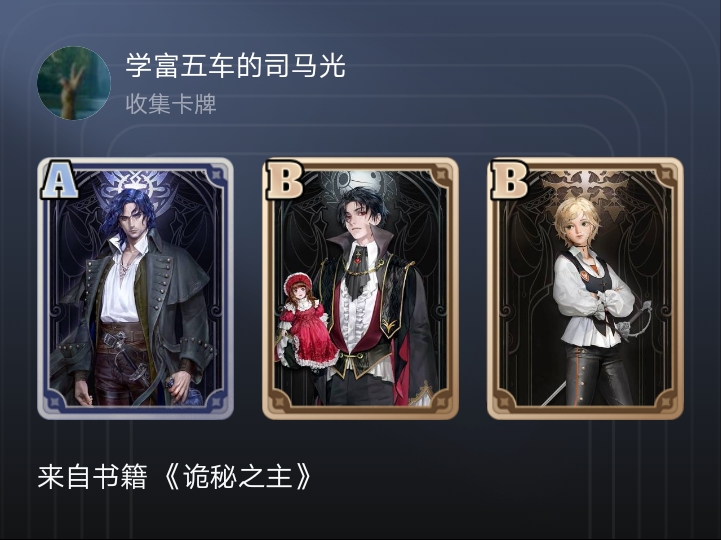
Task: Click the red-dress doll figure
Action: click(306, 321)
